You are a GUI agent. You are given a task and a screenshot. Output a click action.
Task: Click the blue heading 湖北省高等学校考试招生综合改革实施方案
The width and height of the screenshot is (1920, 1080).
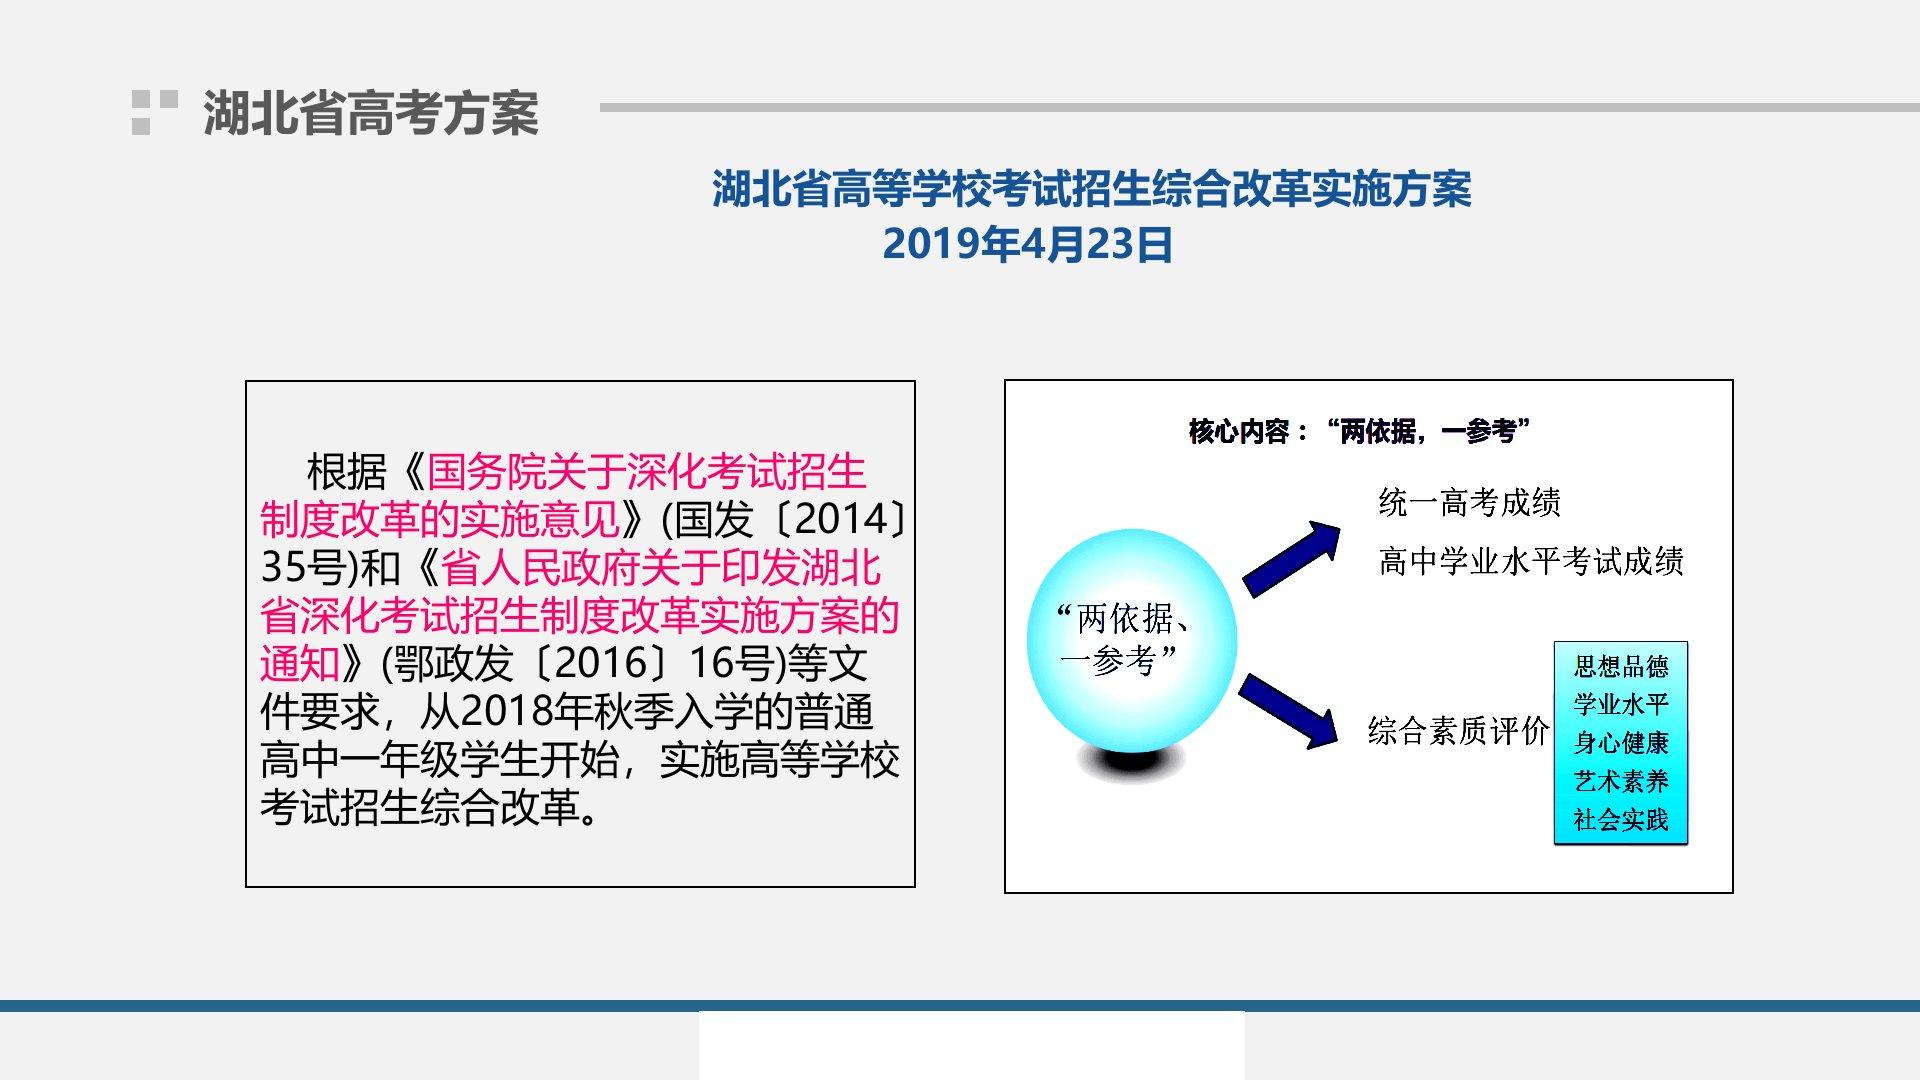click(1091, 189)
